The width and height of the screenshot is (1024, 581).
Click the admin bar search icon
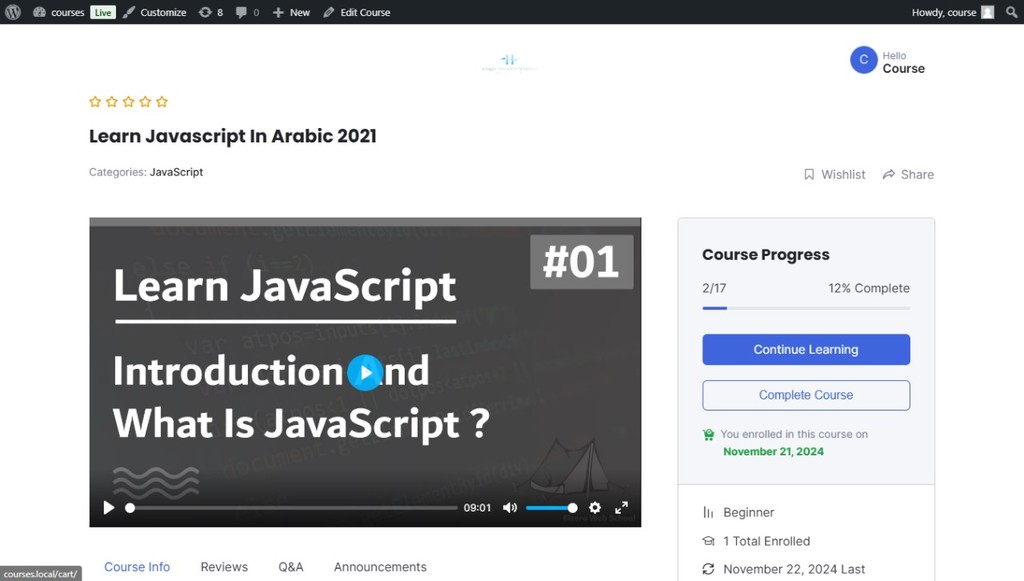tap(1011, 12)
